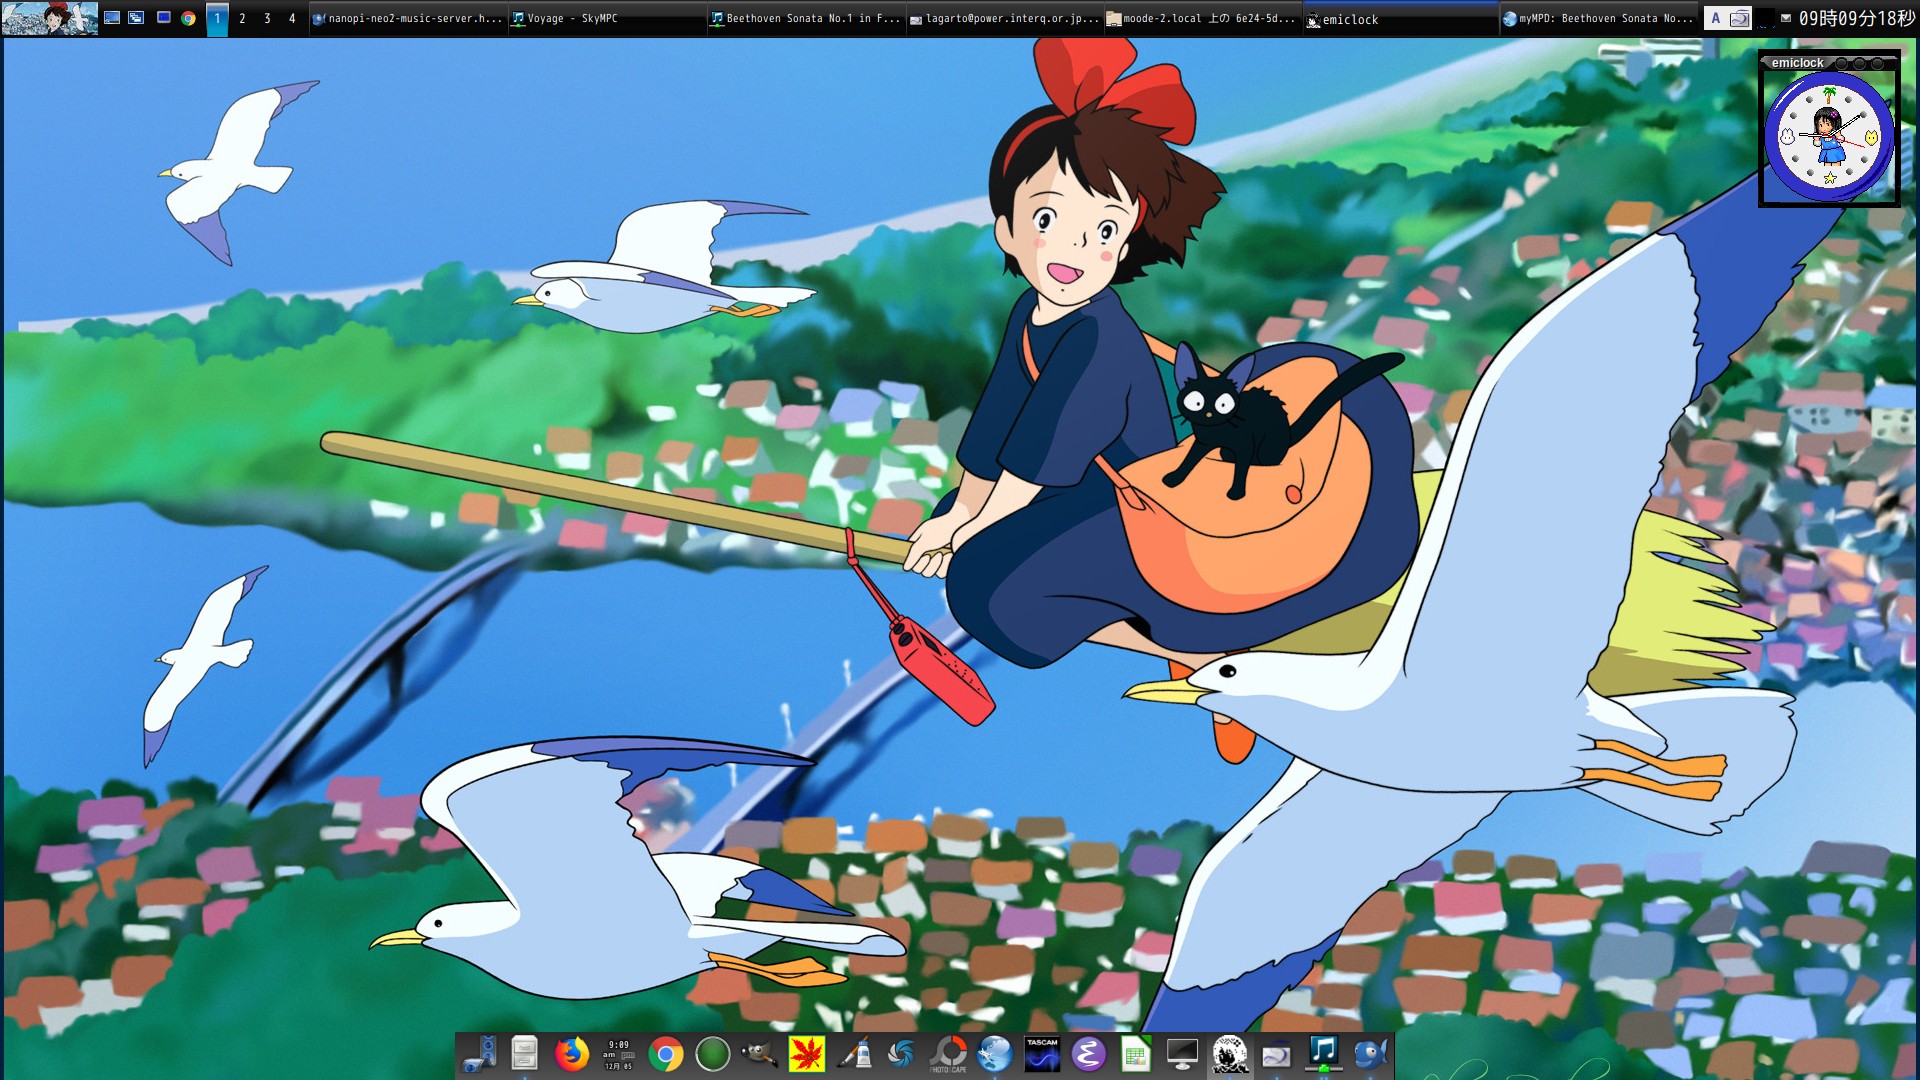Click the 09時09分18秒 system clock
1920x1080 pixels.
(x=1855, y=17)
